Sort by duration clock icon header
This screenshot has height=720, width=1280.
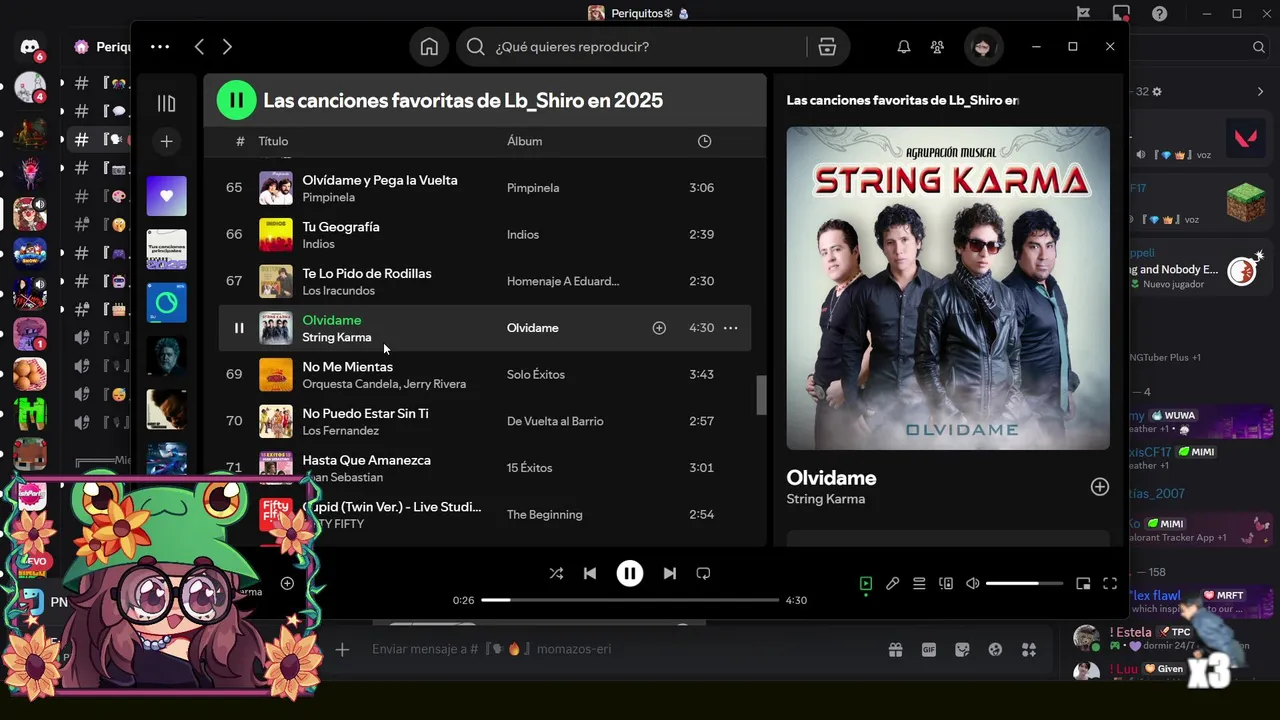(704, 141)
